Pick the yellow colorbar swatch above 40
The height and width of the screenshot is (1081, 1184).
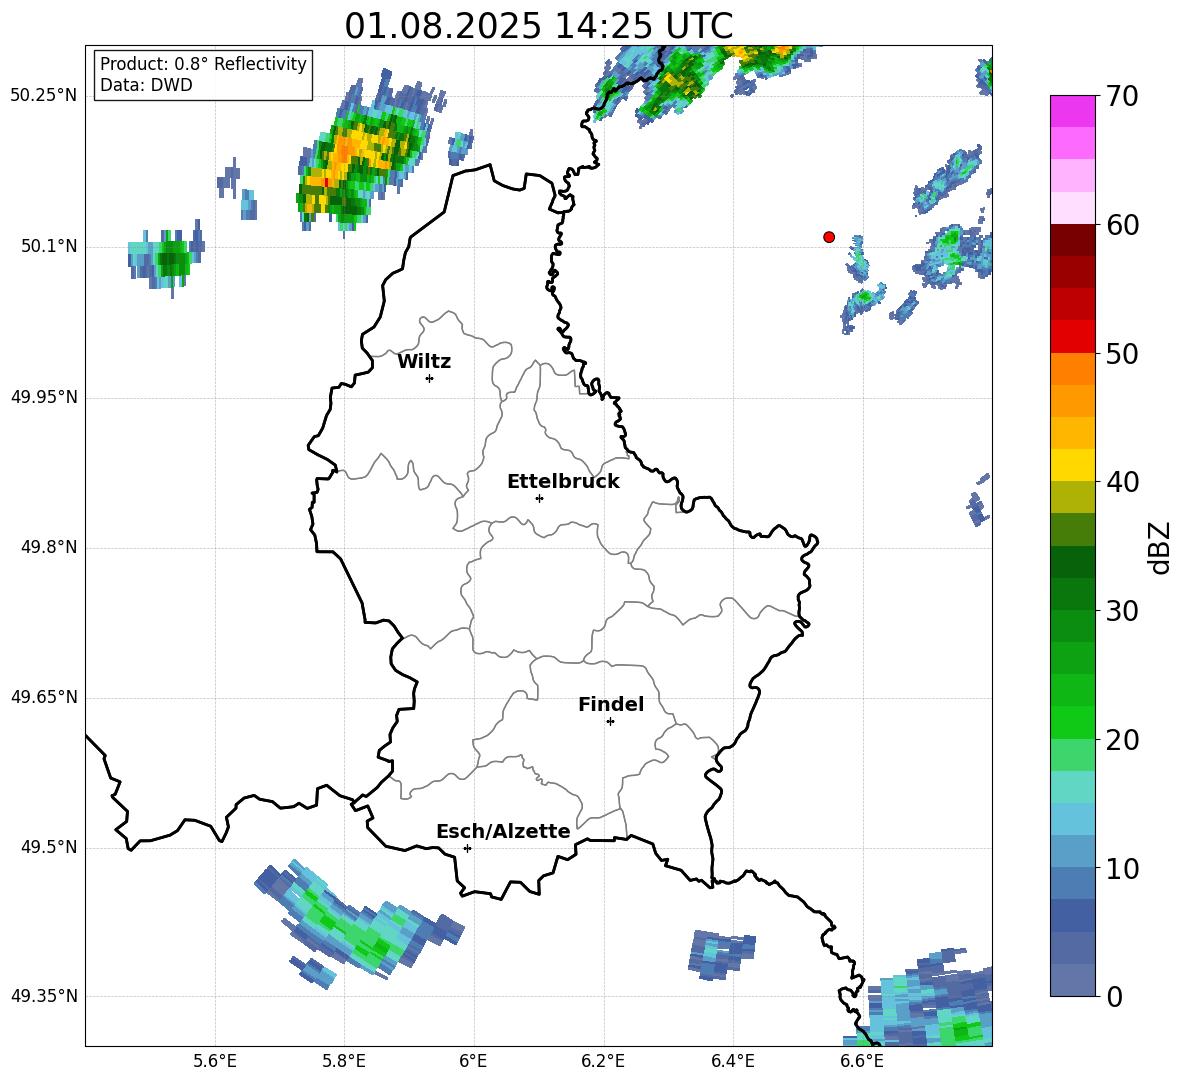[x=1073, y=465]
